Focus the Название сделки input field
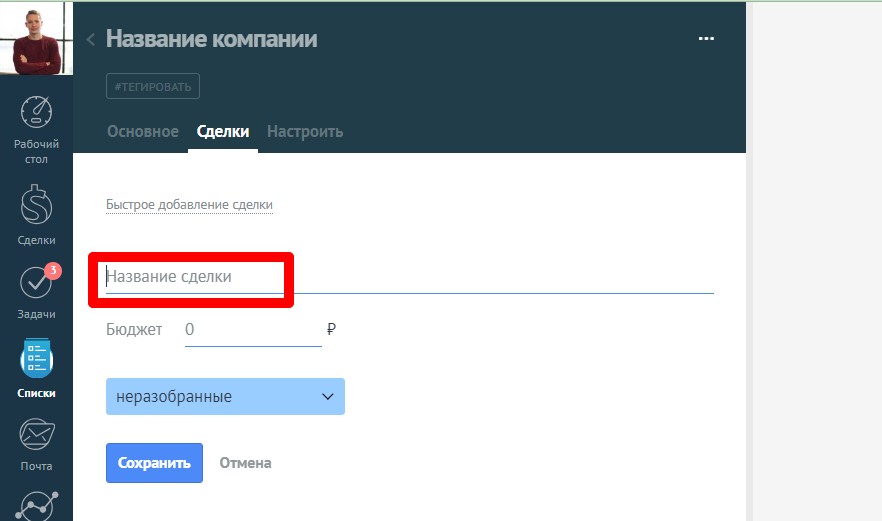This screenshot has width=882, height=521. pyautogui.click(x=410, y=277)
